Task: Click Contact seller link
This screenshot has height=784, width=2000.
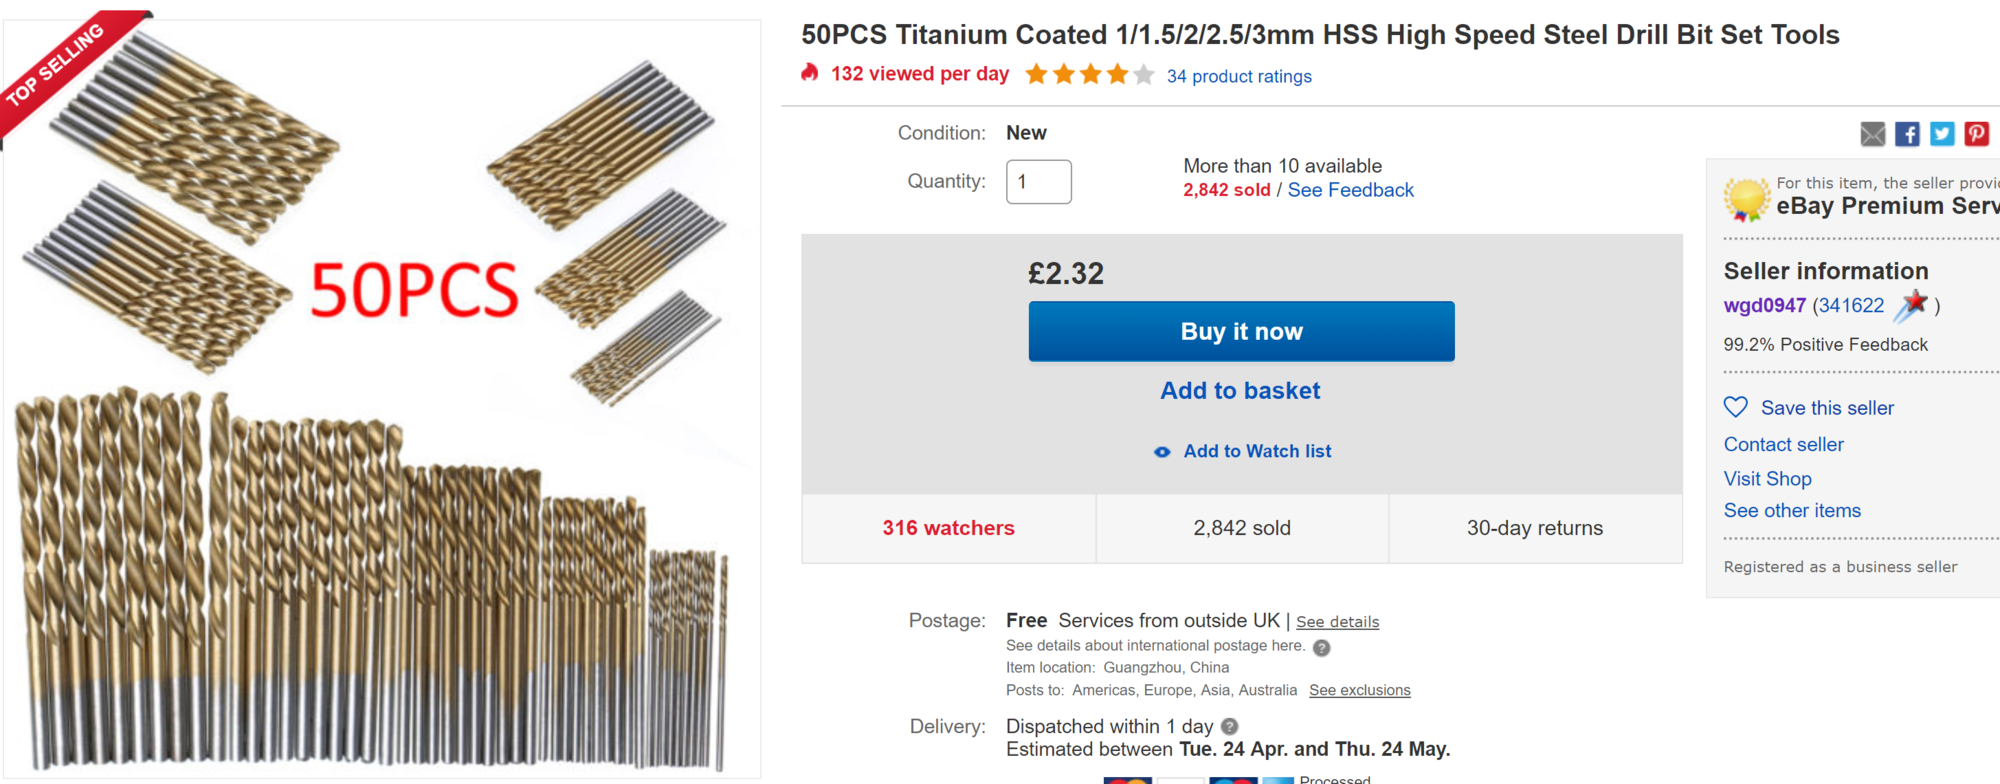Action: pos(1783,445)
